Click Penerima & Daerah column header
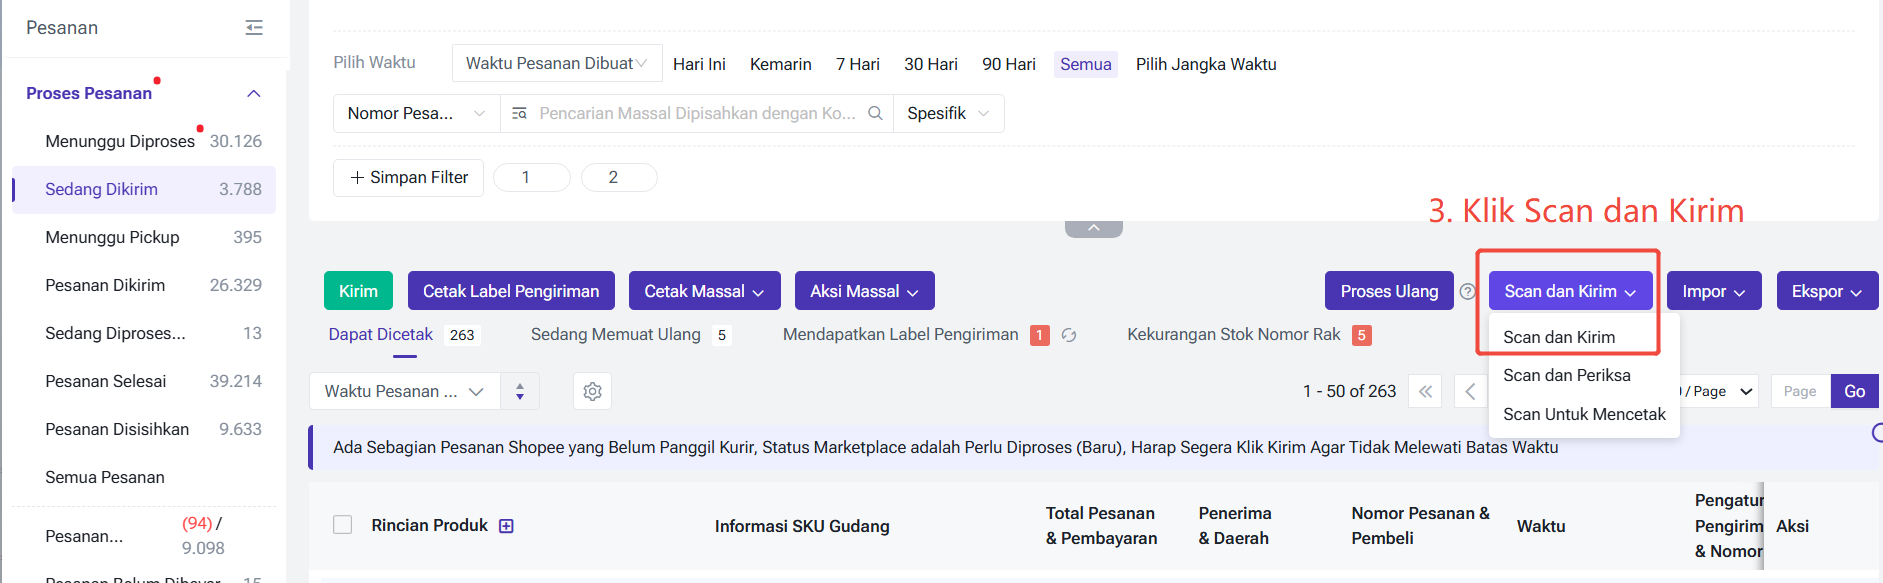Viewport: 1883px width, 583px height. [x=1235, y=526]
